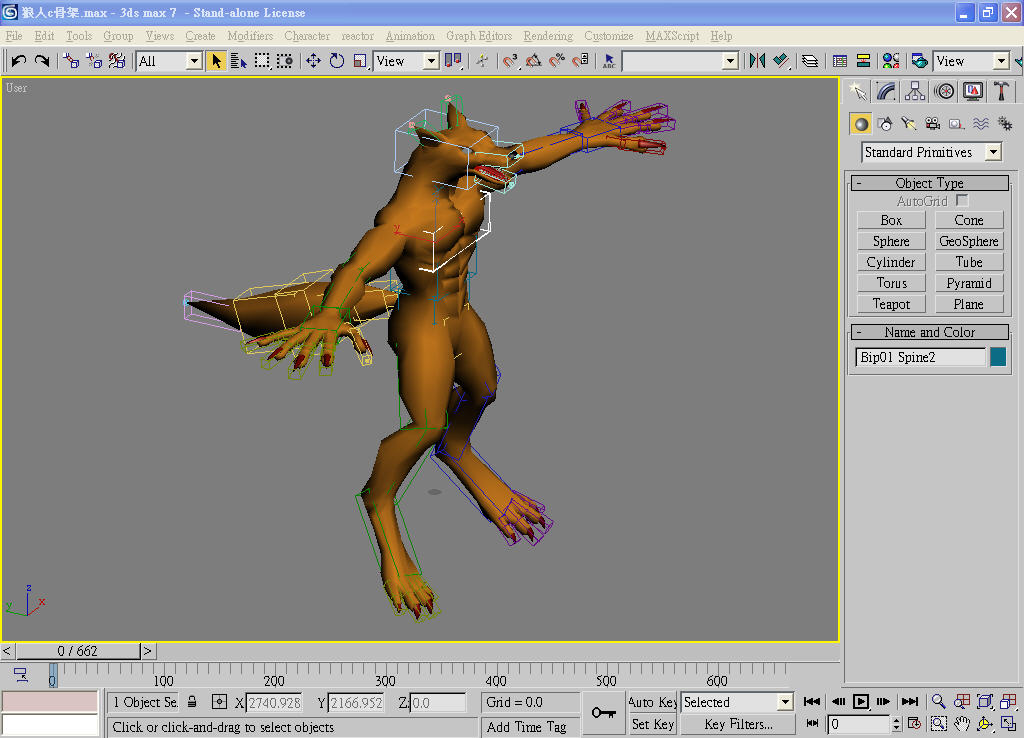Click the Pan View hand icon
The height and width of the screenshot is (738, 1024).
coord(962,723)
